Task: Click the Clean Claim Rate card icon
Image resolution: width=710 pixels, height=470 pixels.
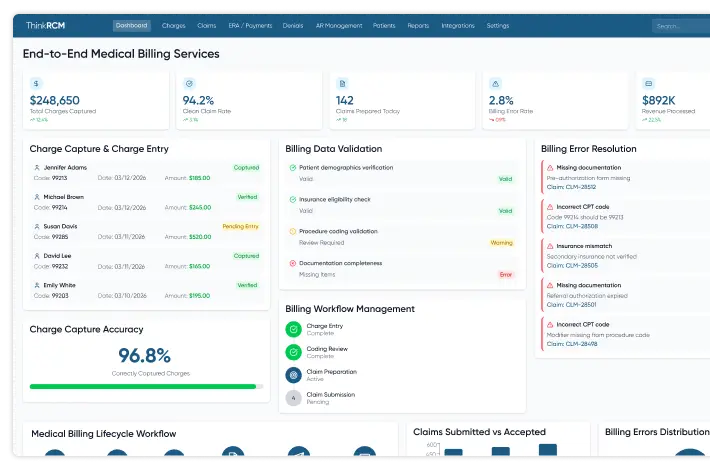Action: click(x=189, y=83)
